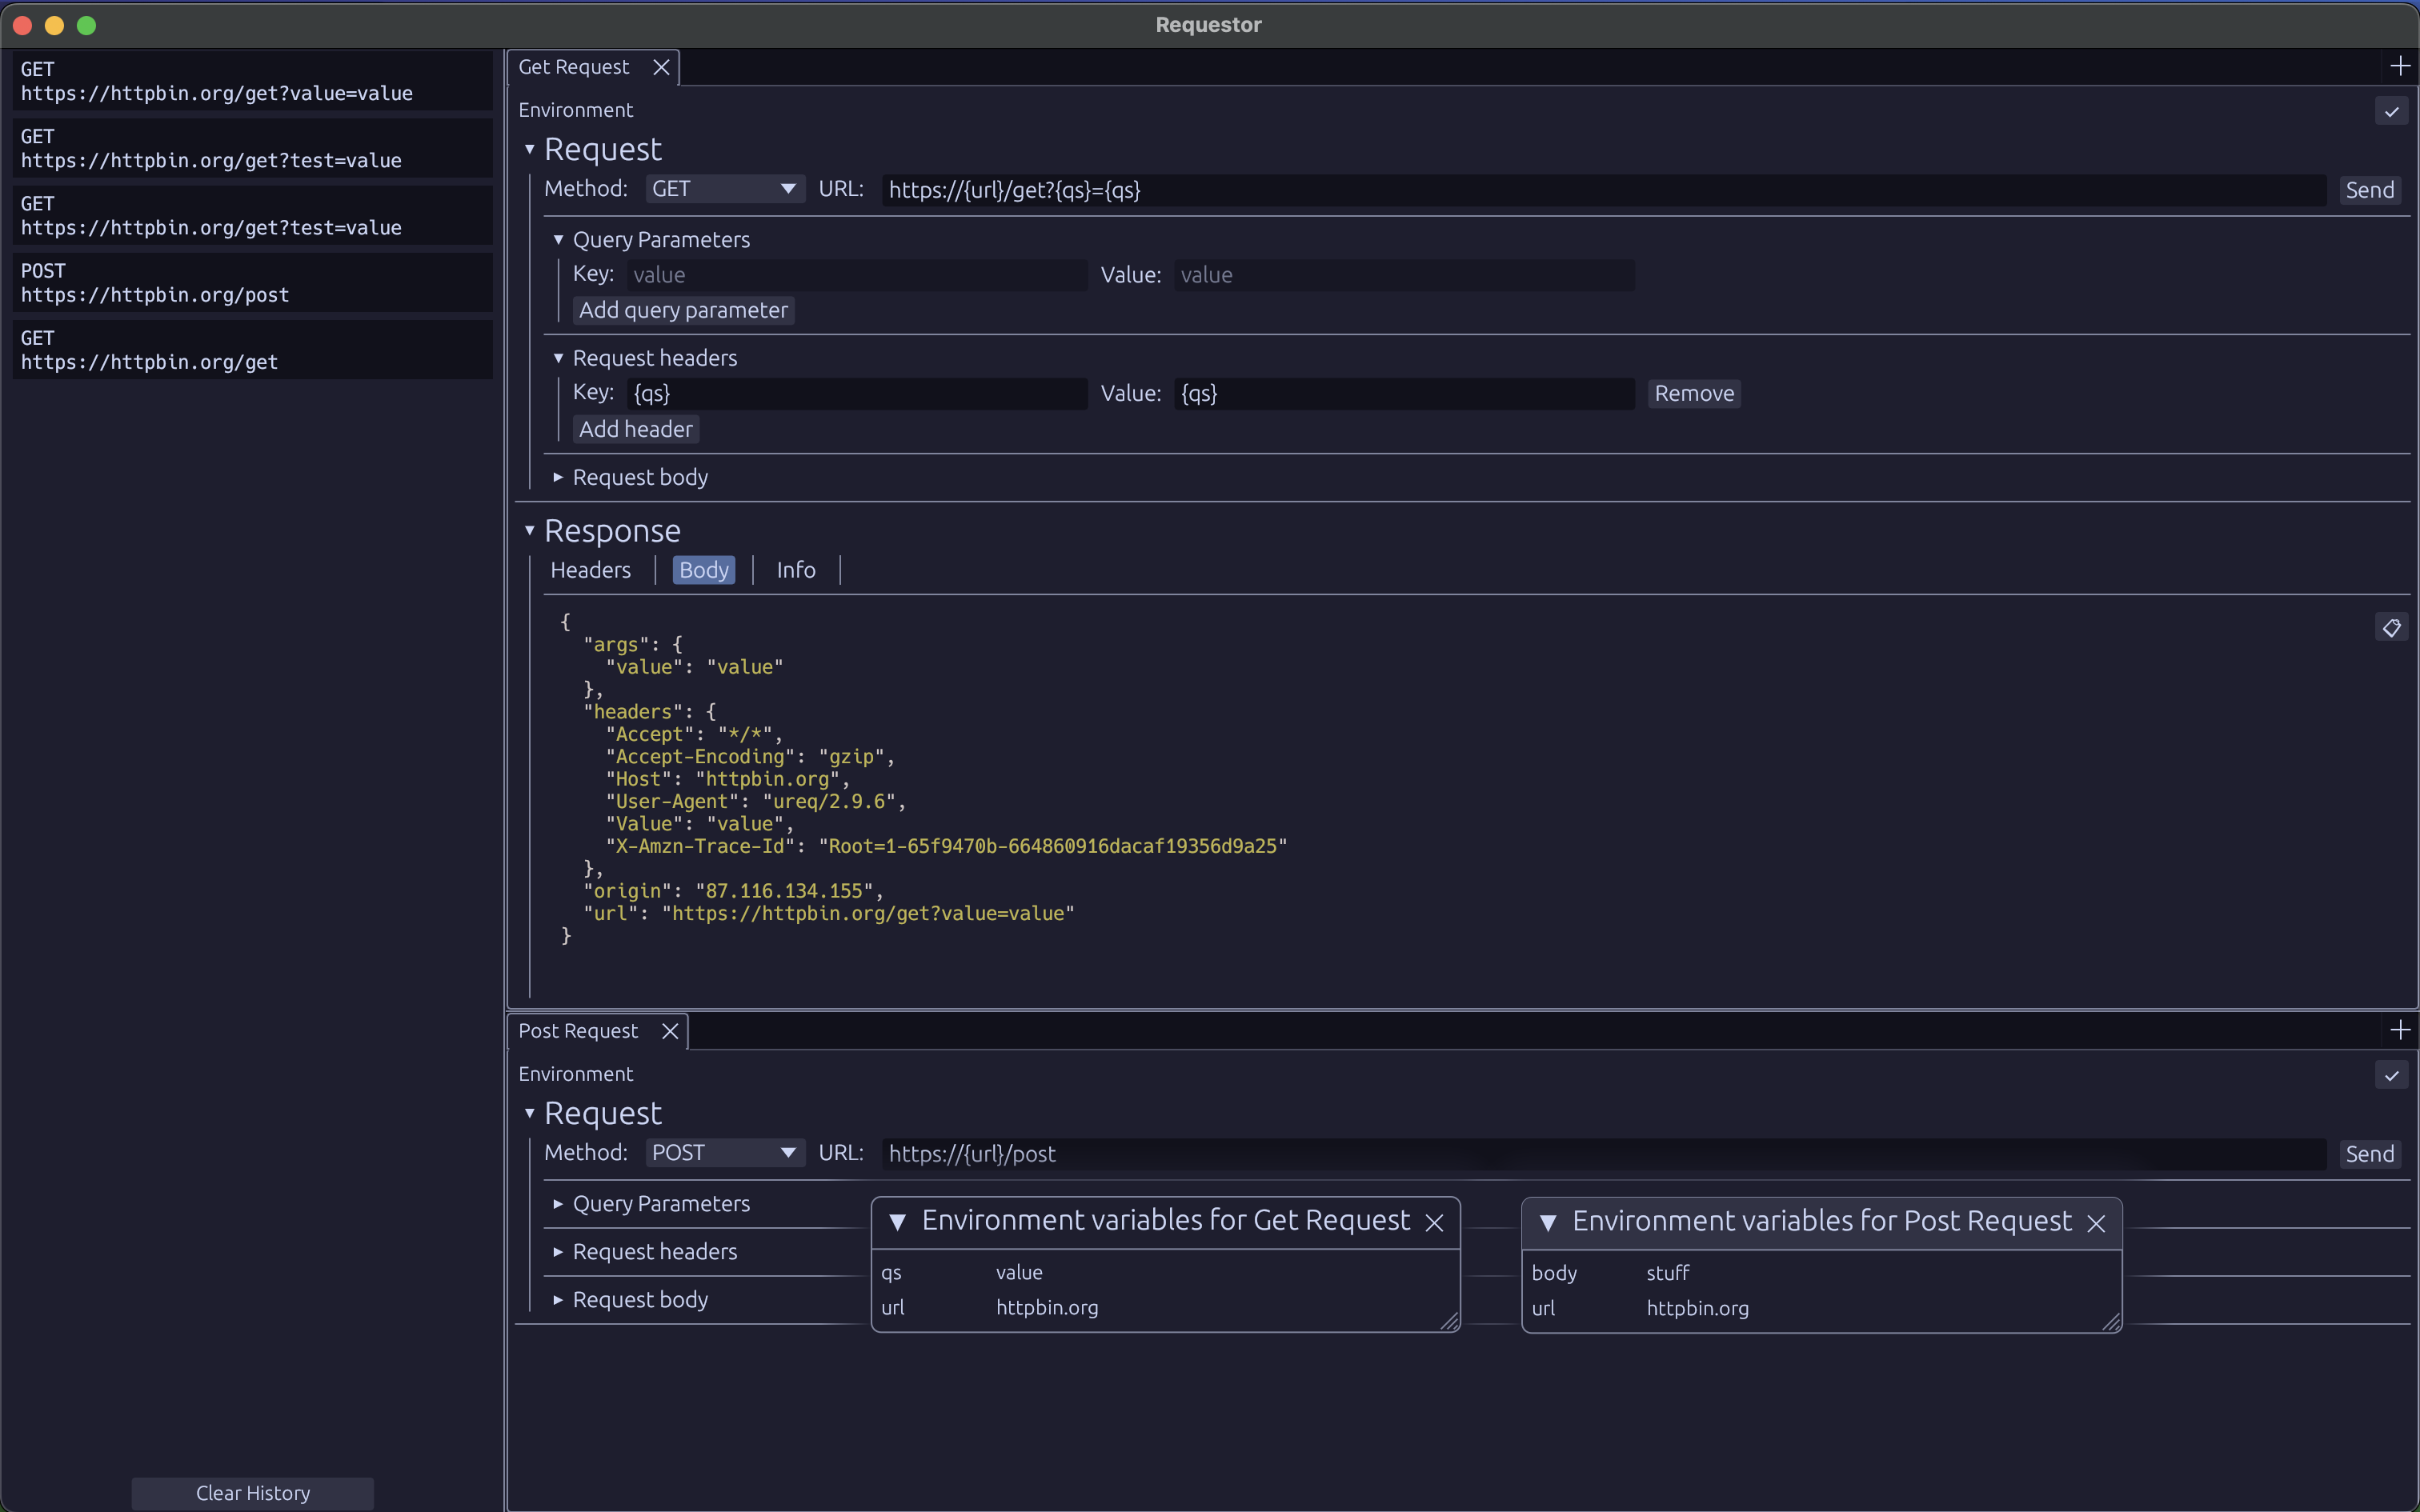The image size is (2420, 1512).
Task: Open the POST method dropdown
Action: click(x=724, y=1153)
